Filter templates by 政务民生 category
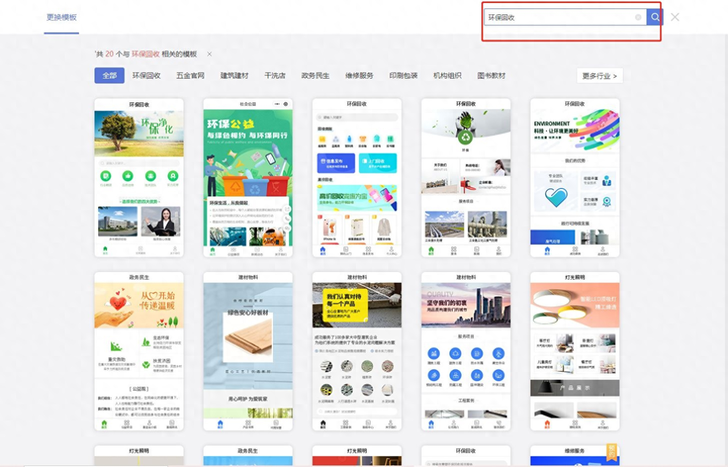Screen dimensions: 728x467 tap(315, 75)
